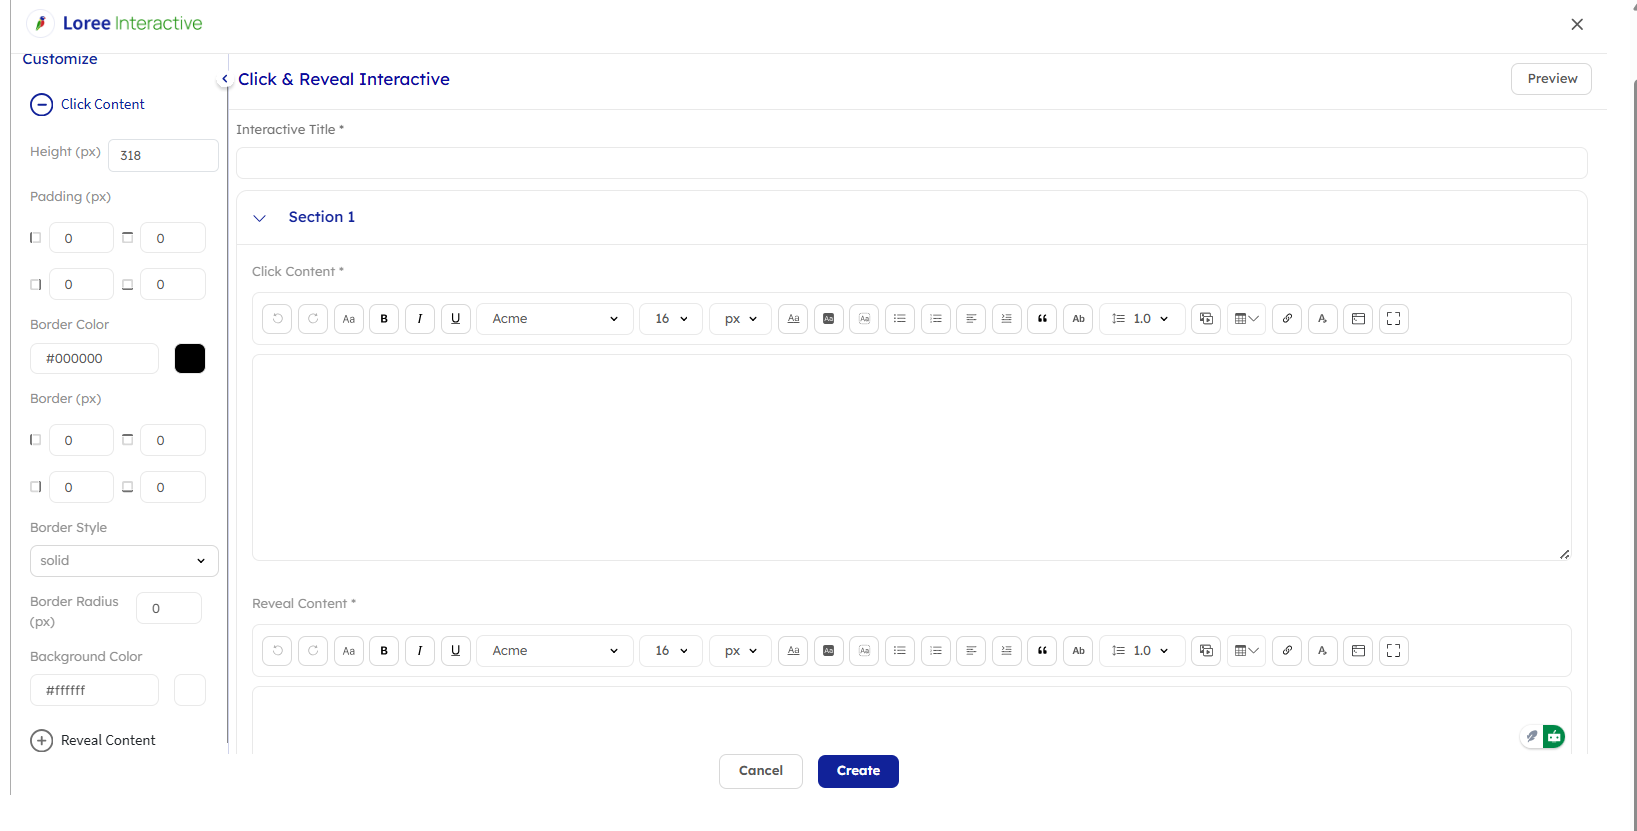Click fullscreen icon in Click Content toolbar
The image size is (1637, 831).
click(1394, 319)
